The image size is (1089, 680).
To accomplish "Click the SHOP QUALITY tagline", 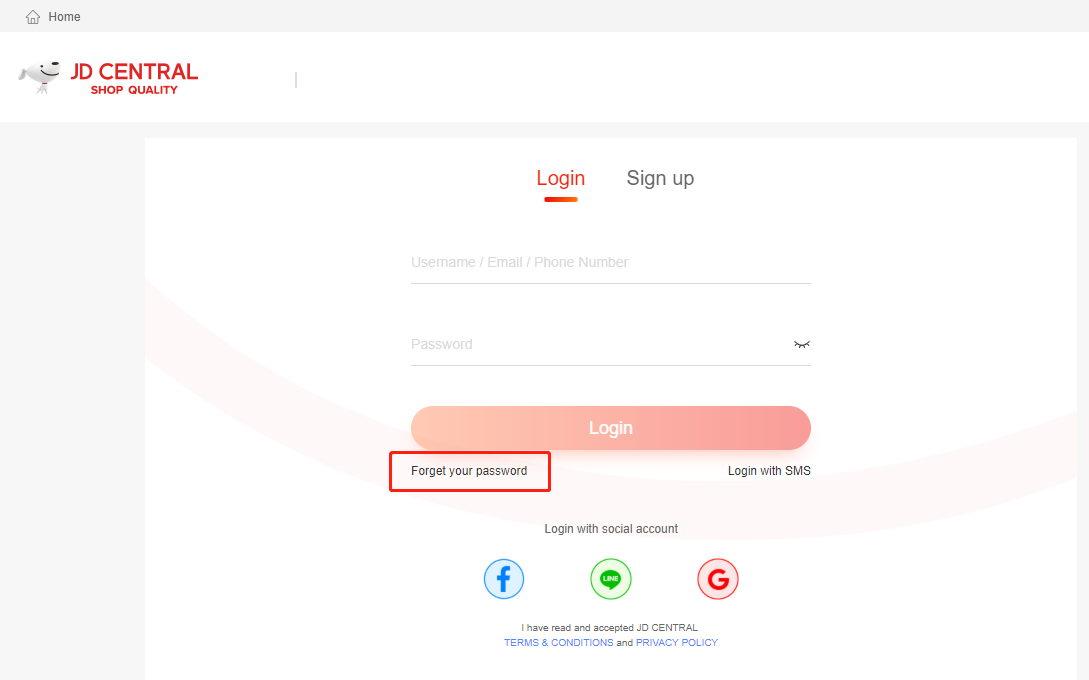I will pyautogui.click(x=134, y=90).
